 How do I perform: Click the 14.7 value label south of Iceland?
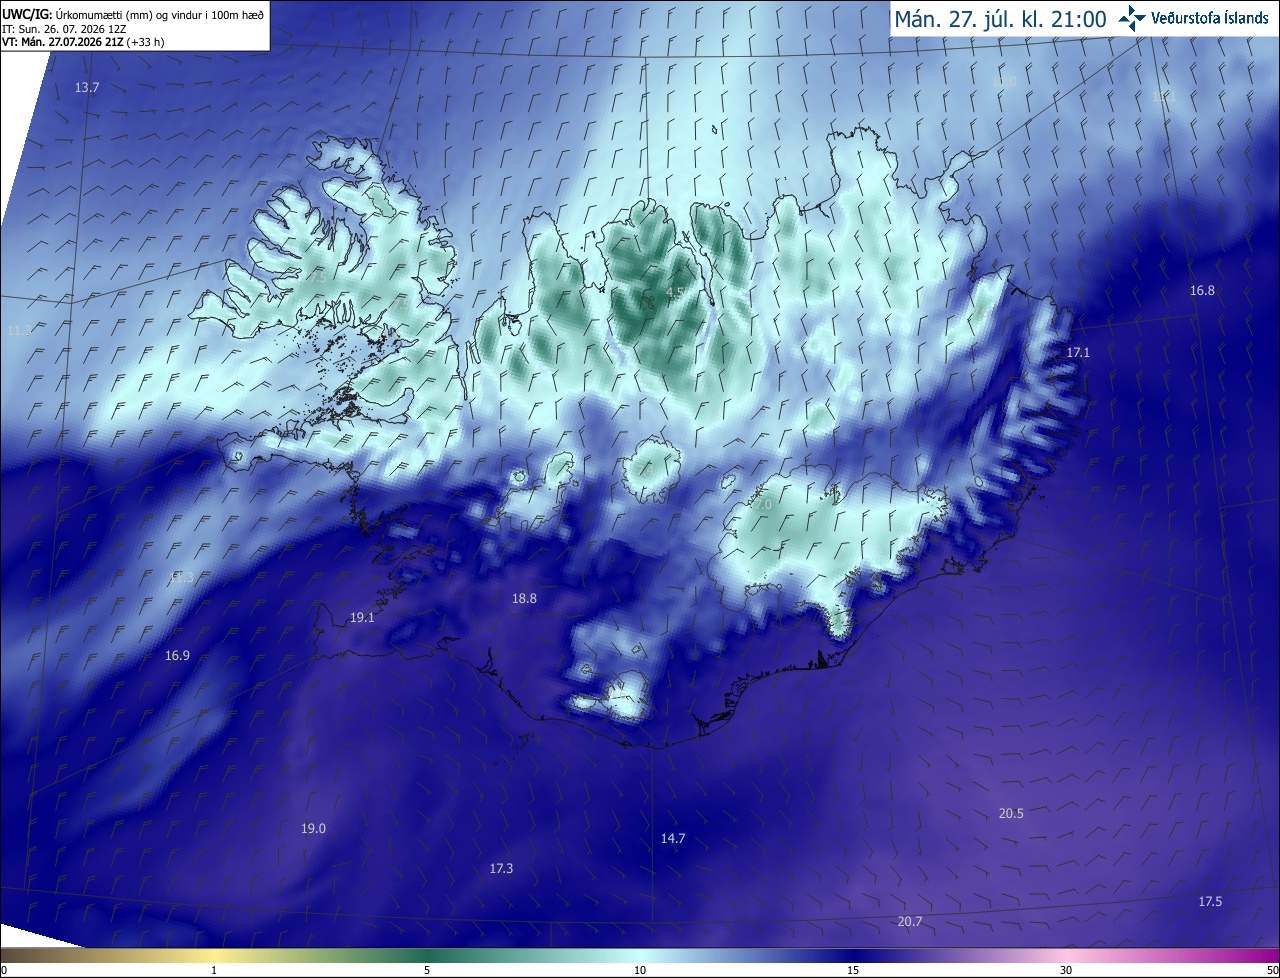tap(673, 838)
